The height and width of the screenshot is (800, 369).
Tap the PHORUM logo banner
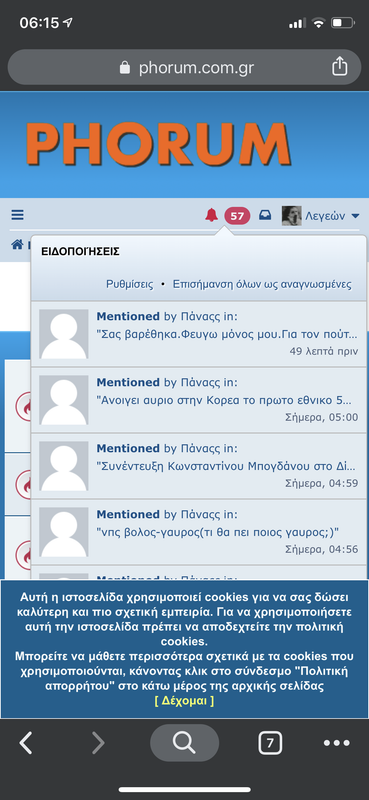(158, 144)
